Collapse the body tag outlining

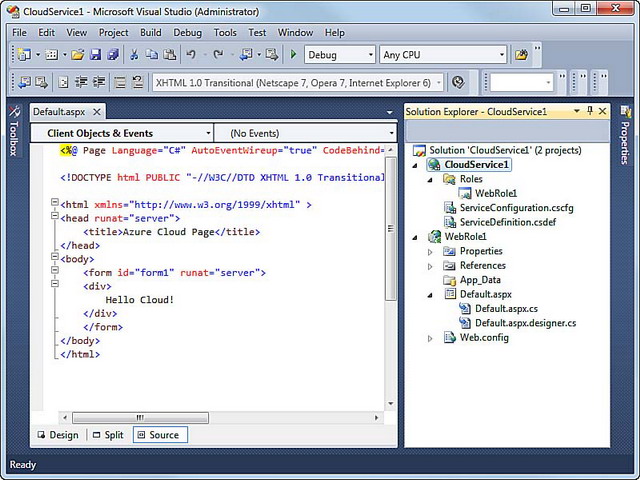pos(55,256)
